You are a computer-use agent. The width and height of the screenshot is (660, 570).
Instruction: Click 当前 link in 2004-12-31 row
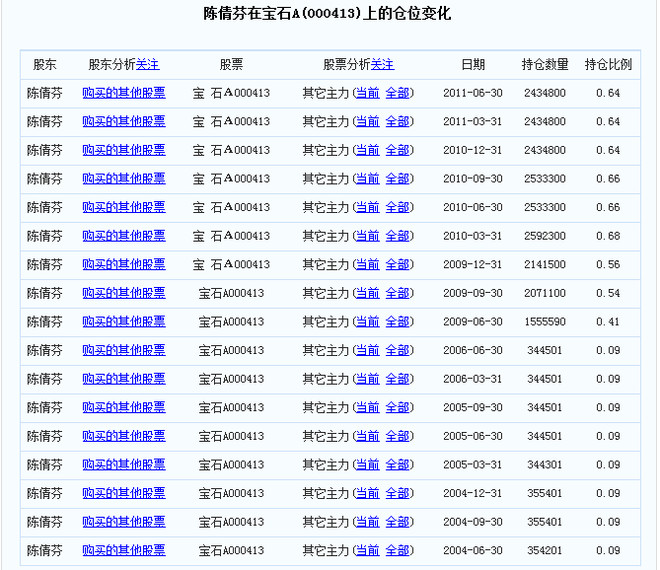[x=368, y=493]
